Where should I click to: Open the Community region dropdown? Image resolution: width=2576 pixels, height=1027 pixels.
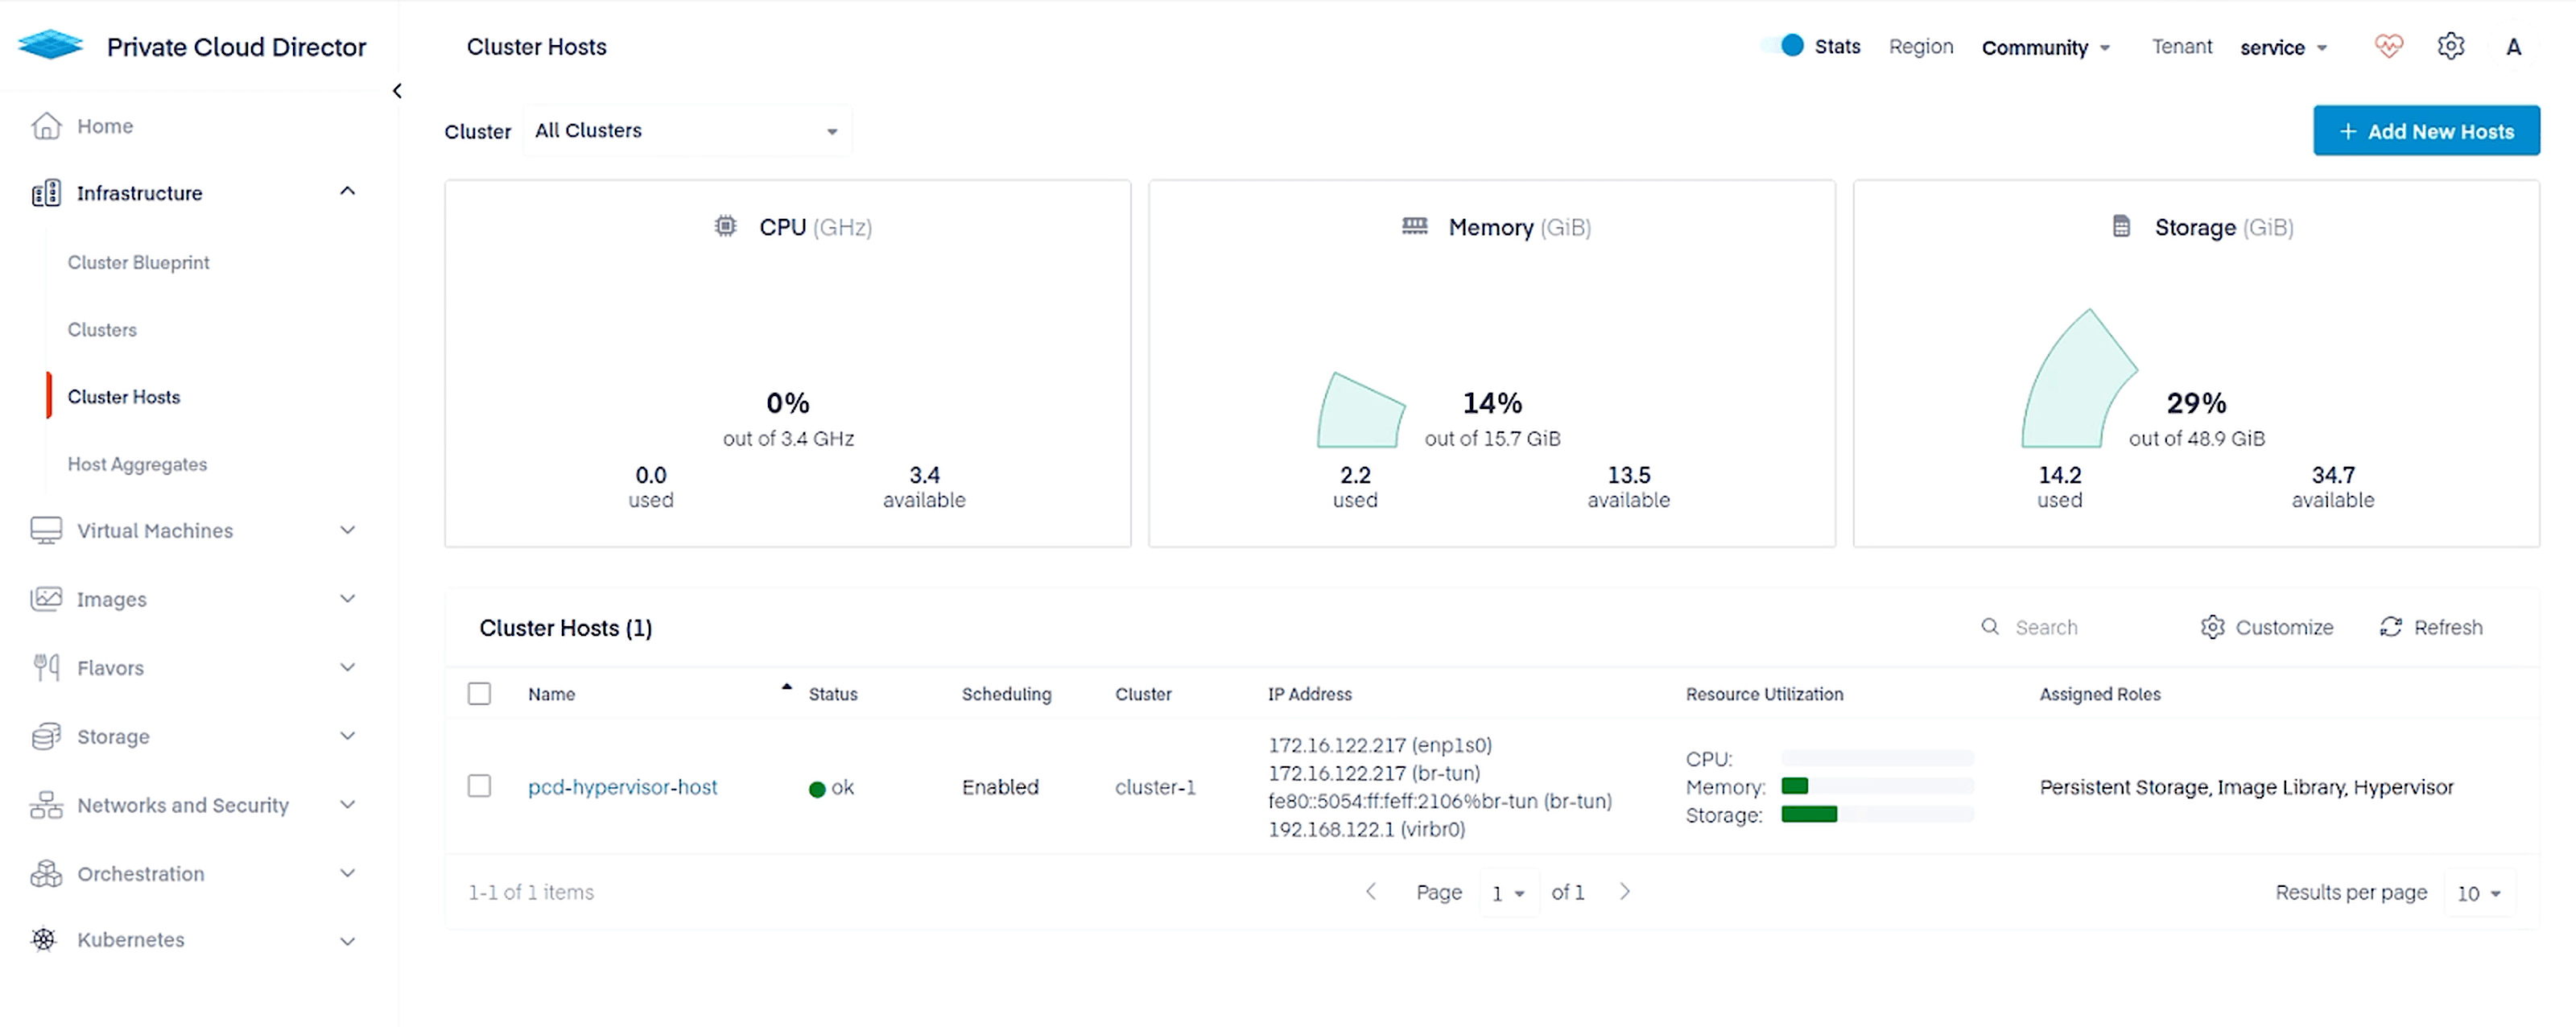[2045, 47]
